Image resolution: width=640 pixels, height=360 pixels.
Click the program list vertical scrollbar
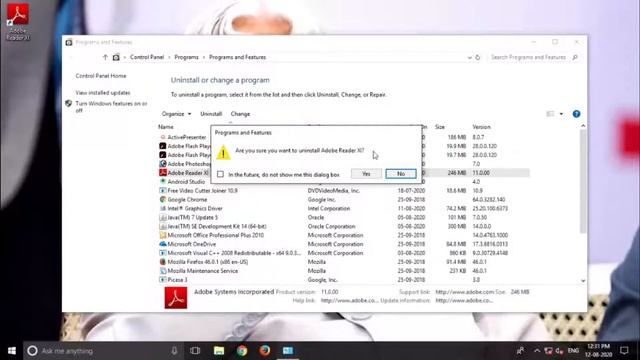click(x=583, y=182)
